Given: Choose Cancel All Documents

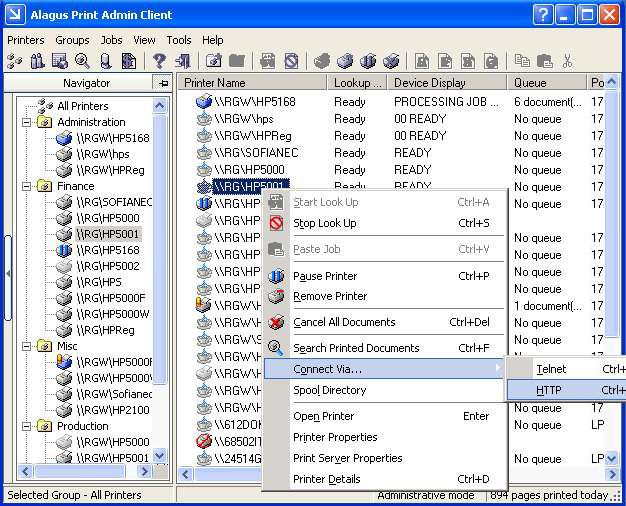Looking at the screenshot, I should point(383,322).
